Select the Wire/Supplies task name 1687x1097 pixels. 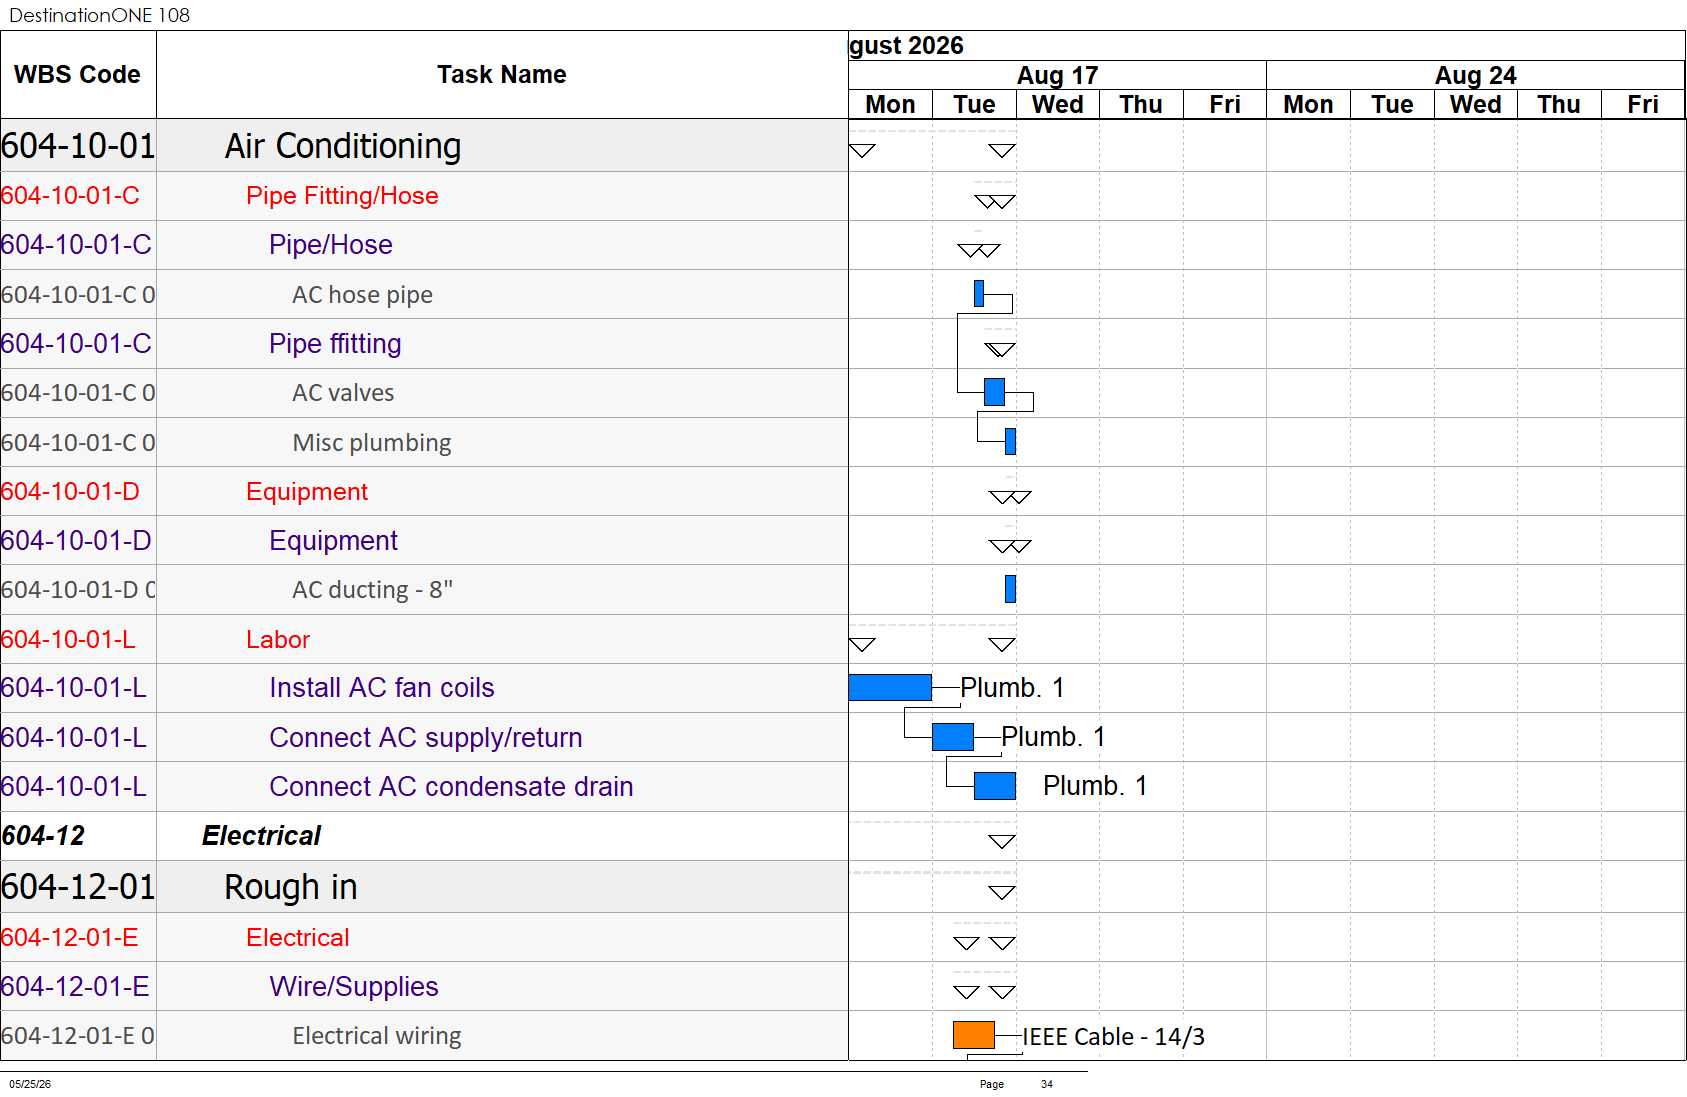click(354, 987)
